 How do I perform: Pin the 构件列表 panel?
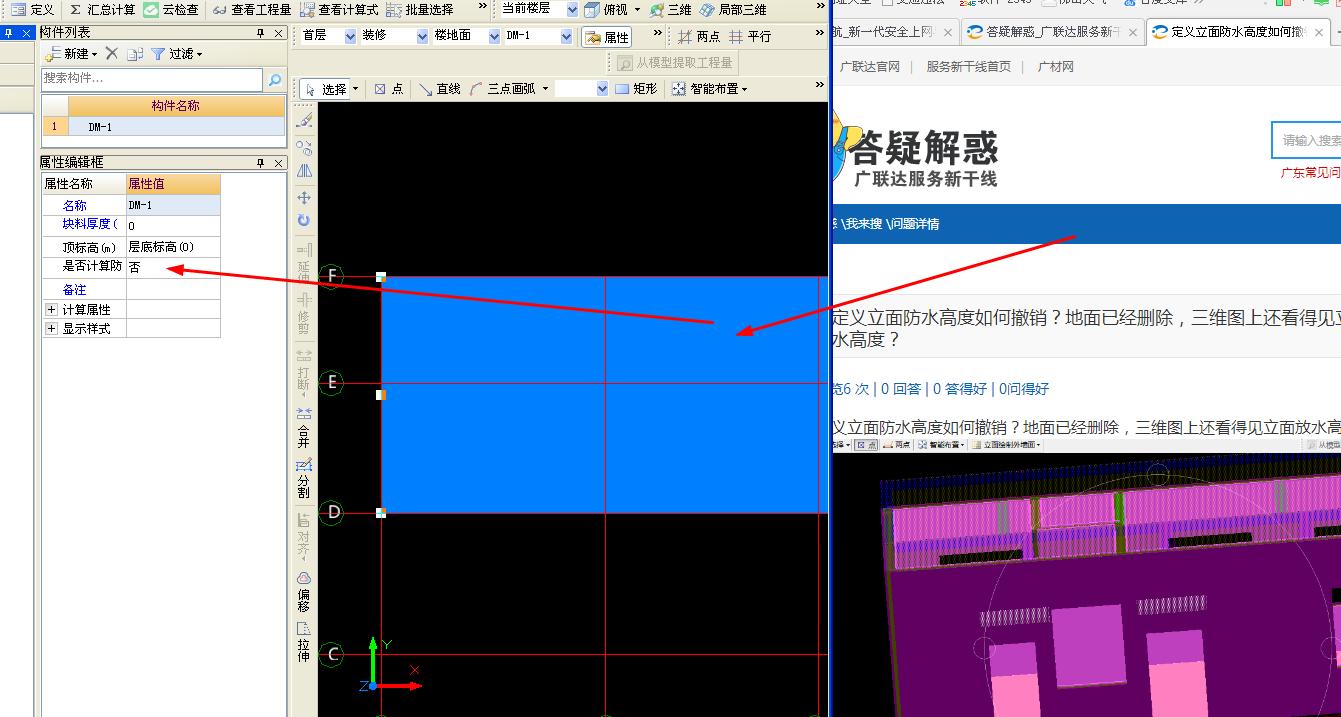pyautogui.click(x=261, y=32)
